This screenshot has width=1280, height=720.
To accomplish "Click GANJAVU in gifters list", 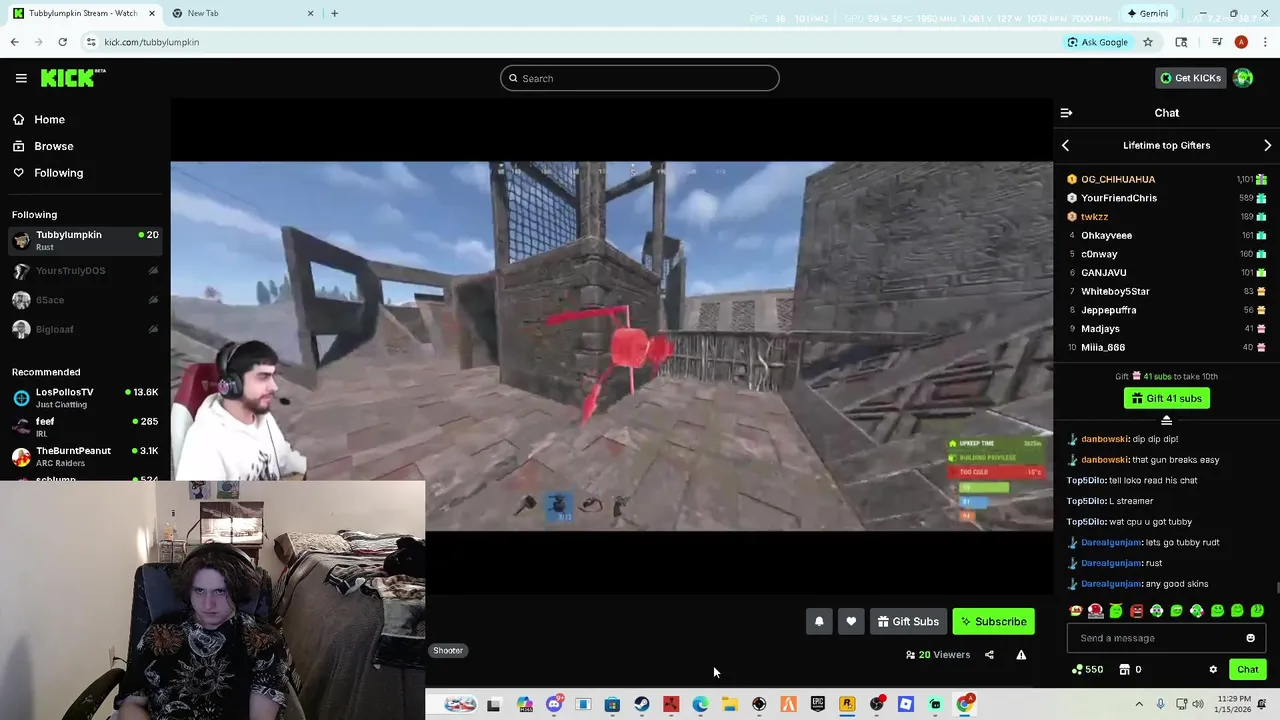I will point(1103,273).
